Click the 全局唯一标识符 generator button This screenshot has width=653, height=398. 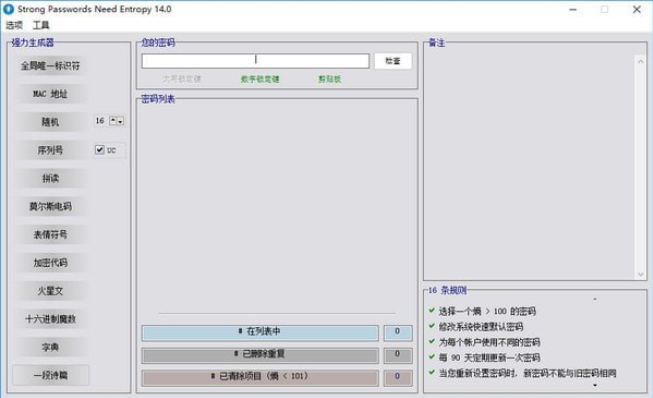50,66
